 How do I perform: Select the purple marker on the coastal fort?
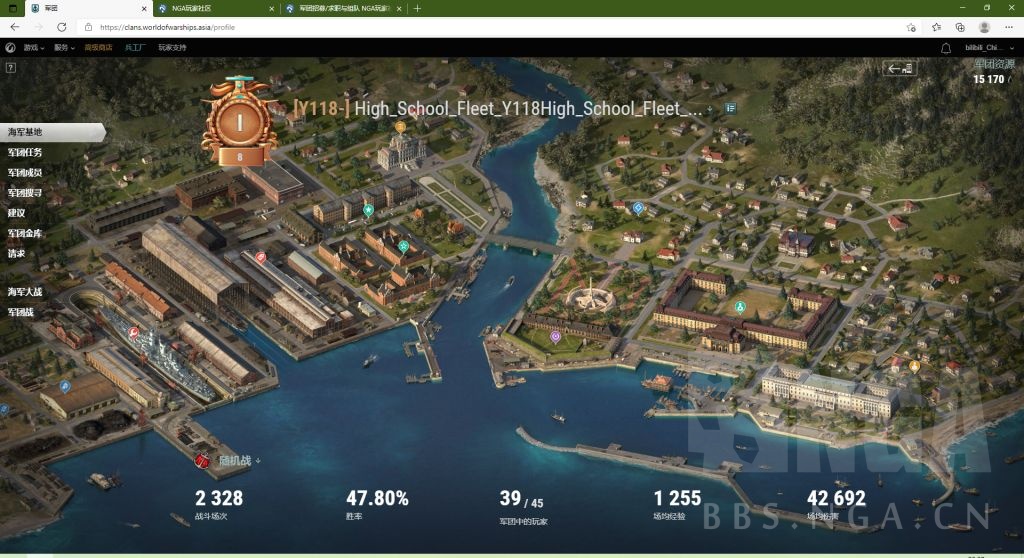(x=556, y=337)
